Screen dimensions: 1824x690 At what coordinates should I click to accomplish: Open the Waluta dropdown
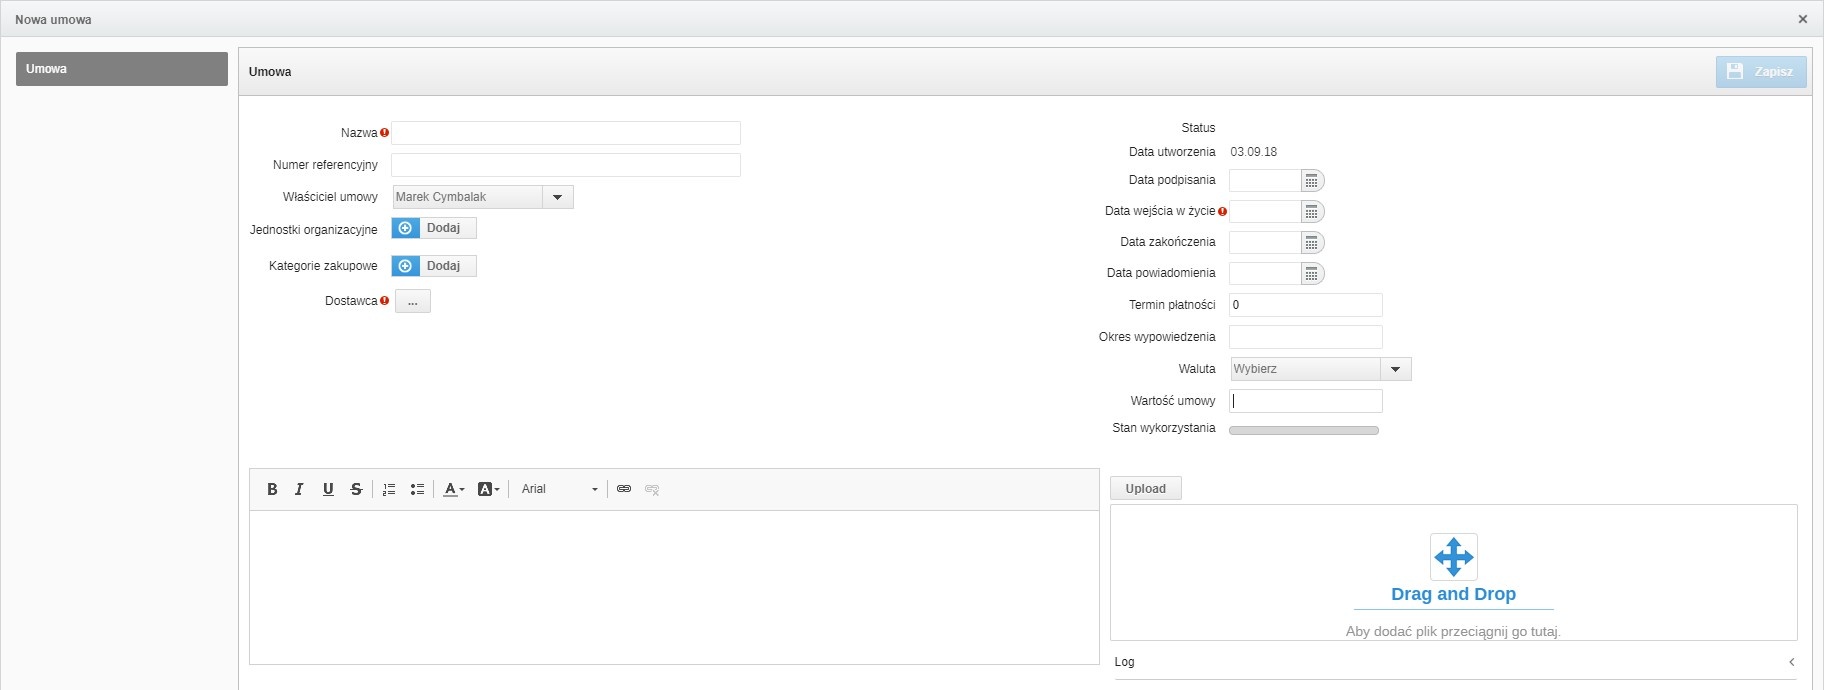click(1395, 369)
